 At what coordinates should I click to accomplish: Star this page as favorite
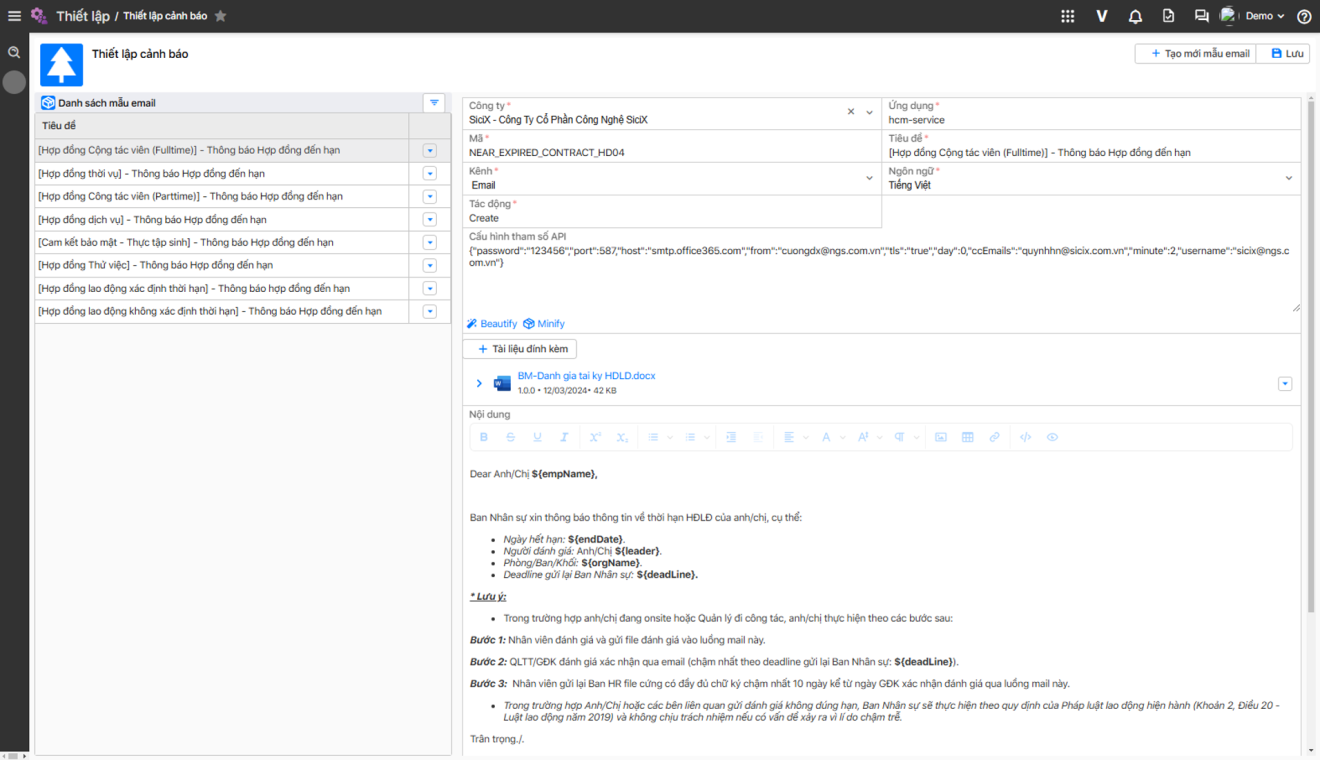click(221, 16)
